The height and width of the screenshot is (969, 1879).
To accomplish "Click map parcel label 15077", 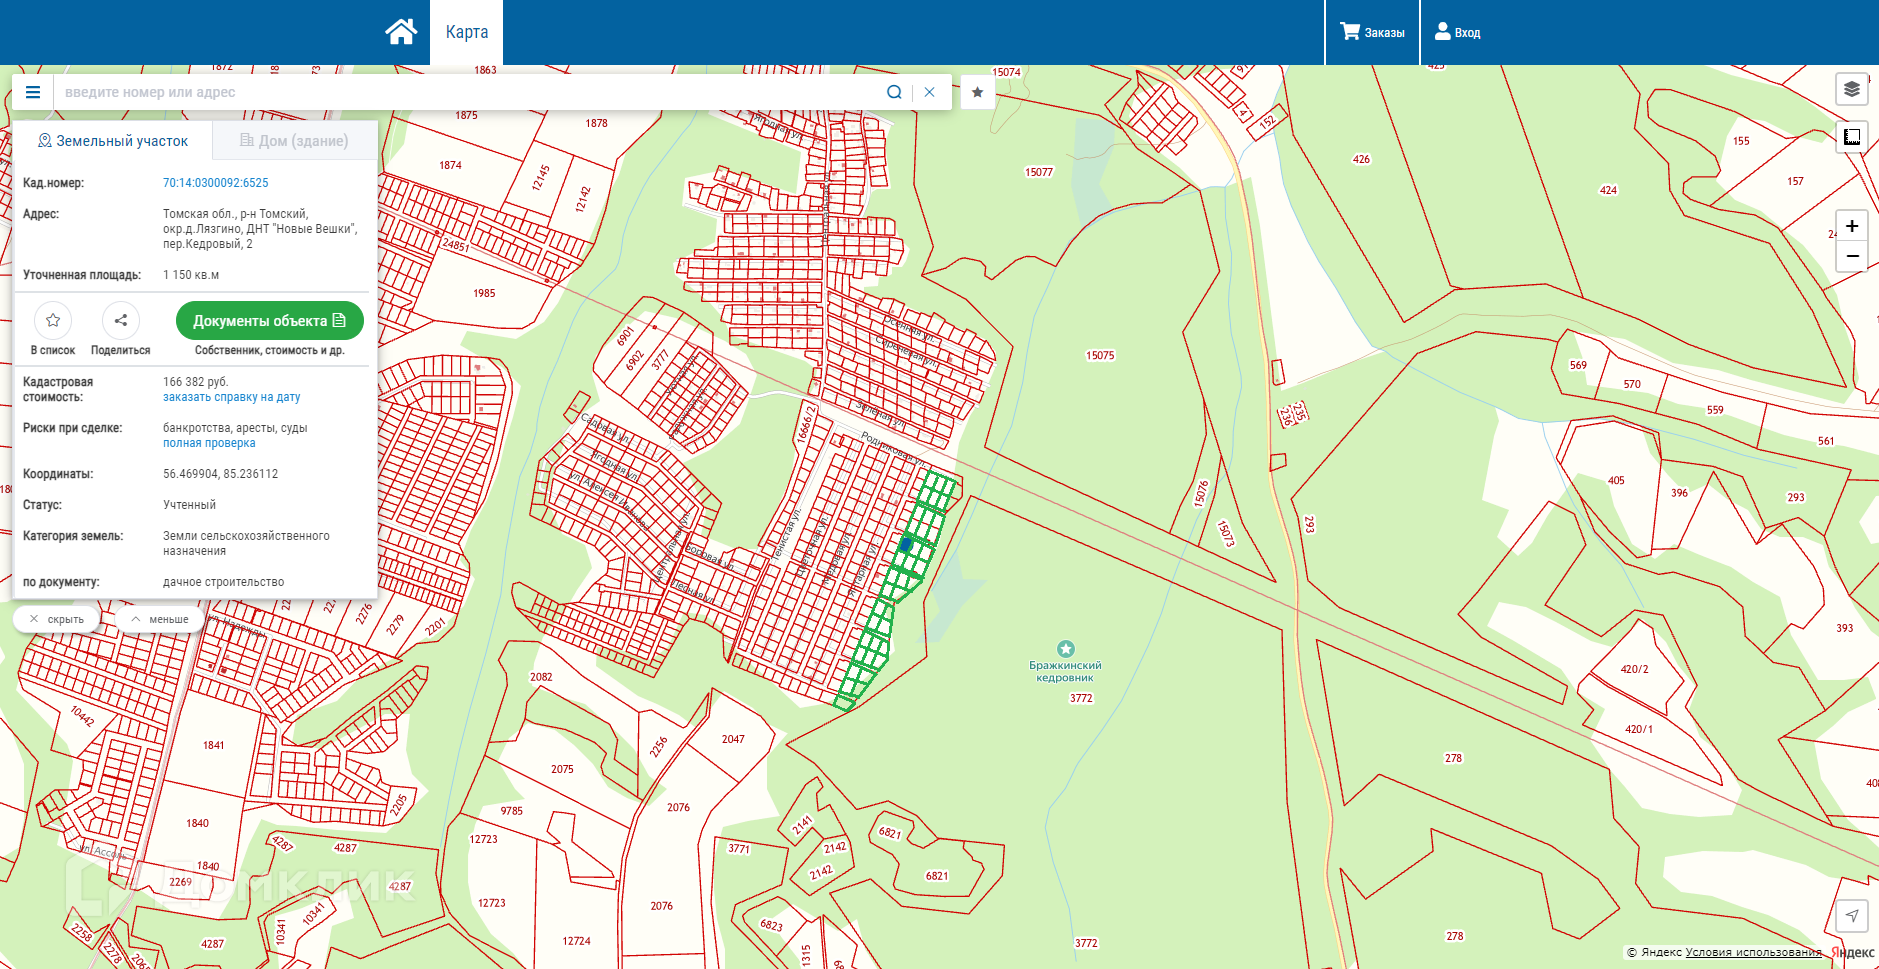I will [x=1039, y=172].
